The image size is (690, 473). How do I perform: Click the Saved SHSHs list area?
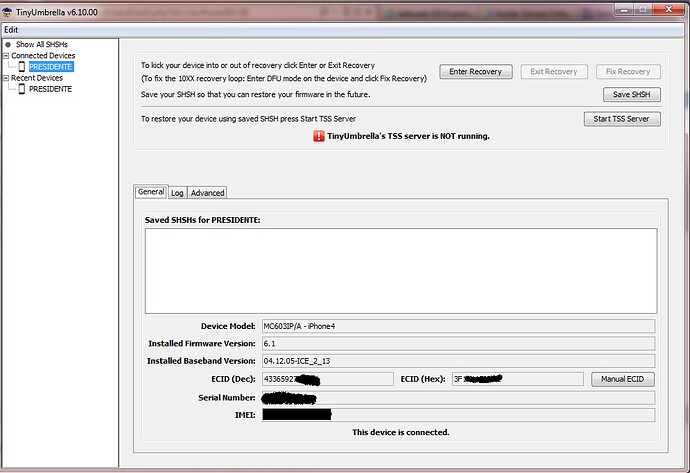click(400, 269)
